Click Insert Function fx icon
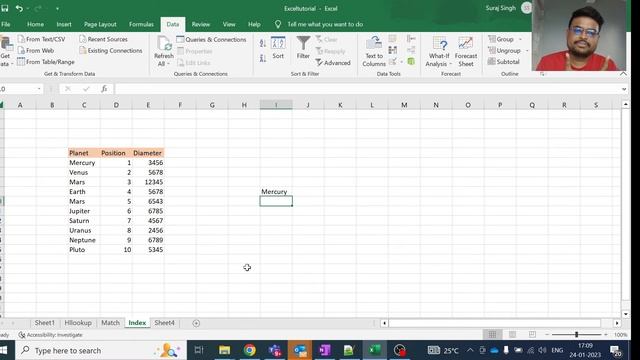 (104, 89)
